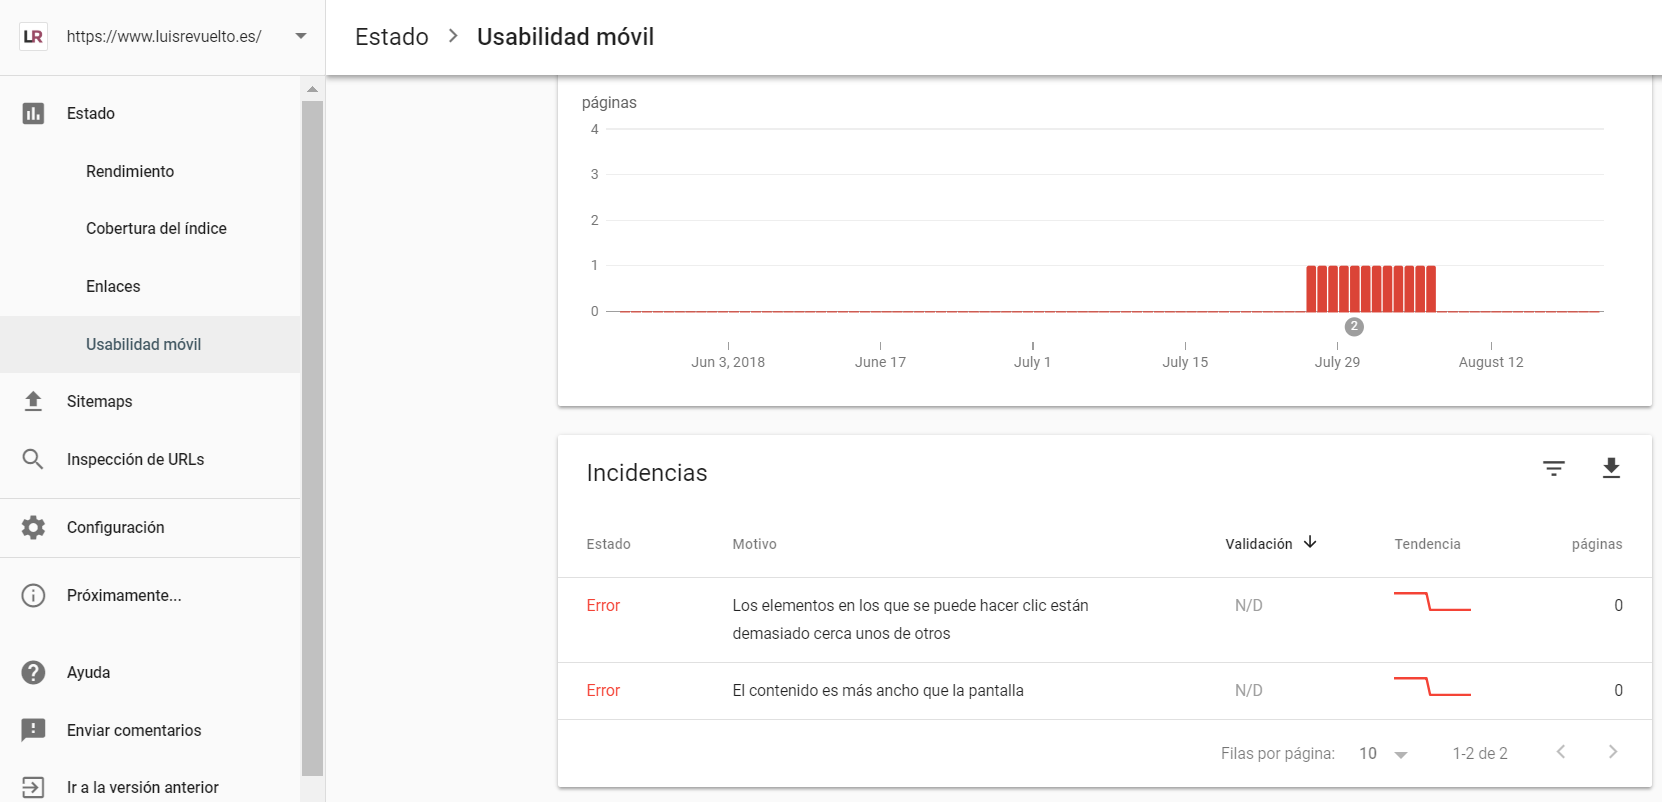1662x802 pixels.
Task: Open the Incidencias filter icon
Action: point(1553,468)
